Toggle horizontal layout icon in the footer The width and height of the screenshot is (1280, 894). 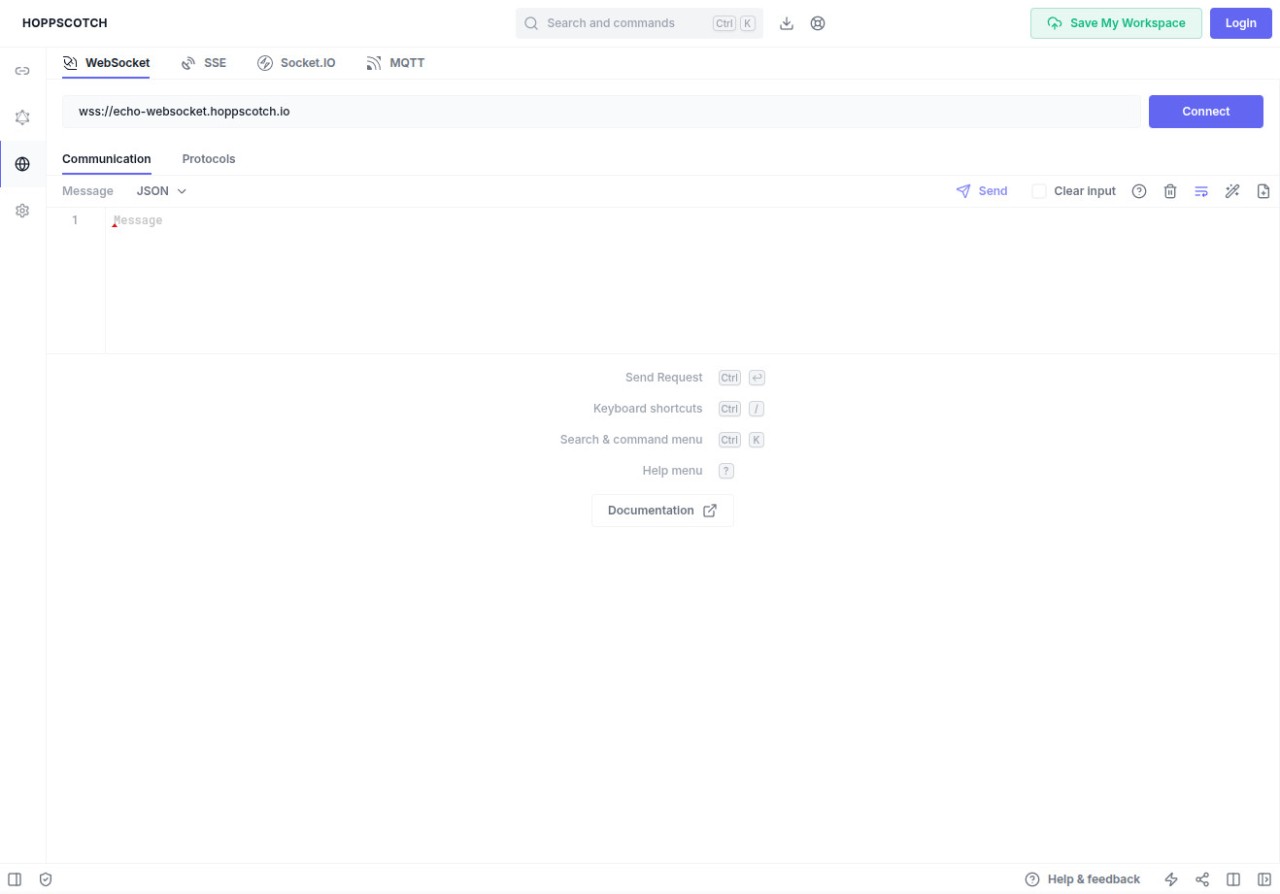pyautogui.click(x=1233, y=879)
